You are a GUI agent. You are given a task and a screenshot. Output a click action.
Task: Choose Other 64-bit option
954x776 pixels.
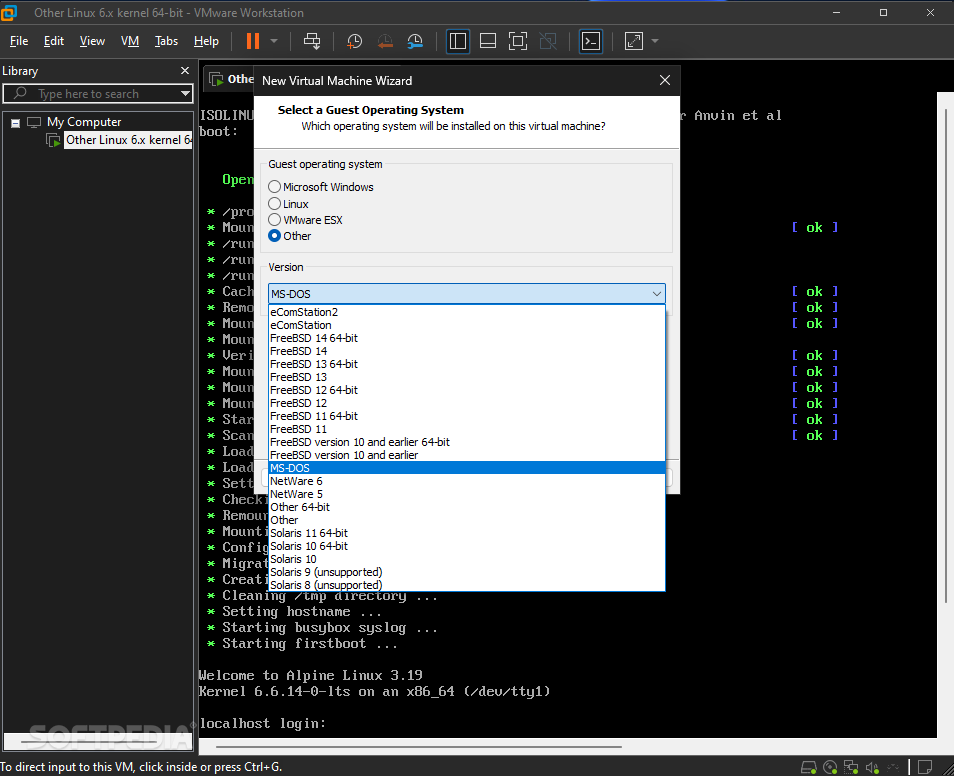pos(466,507)
